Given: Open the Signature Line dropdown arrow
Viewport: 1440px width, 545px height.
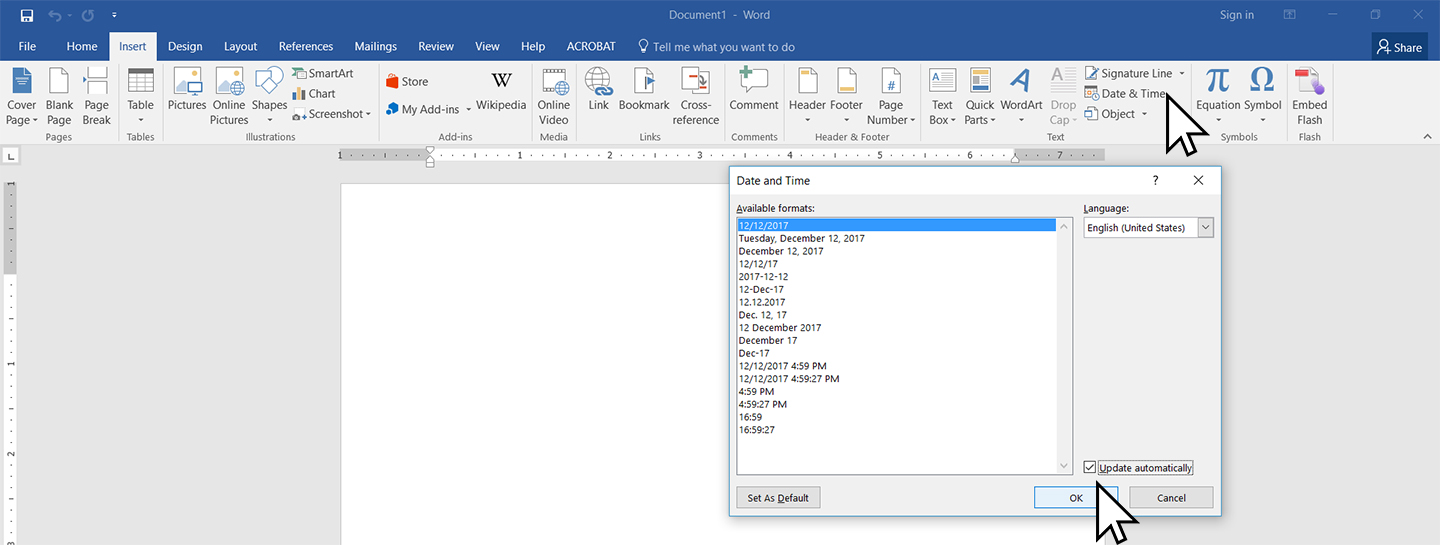Looking at the screenshot, I should 1182,74.
